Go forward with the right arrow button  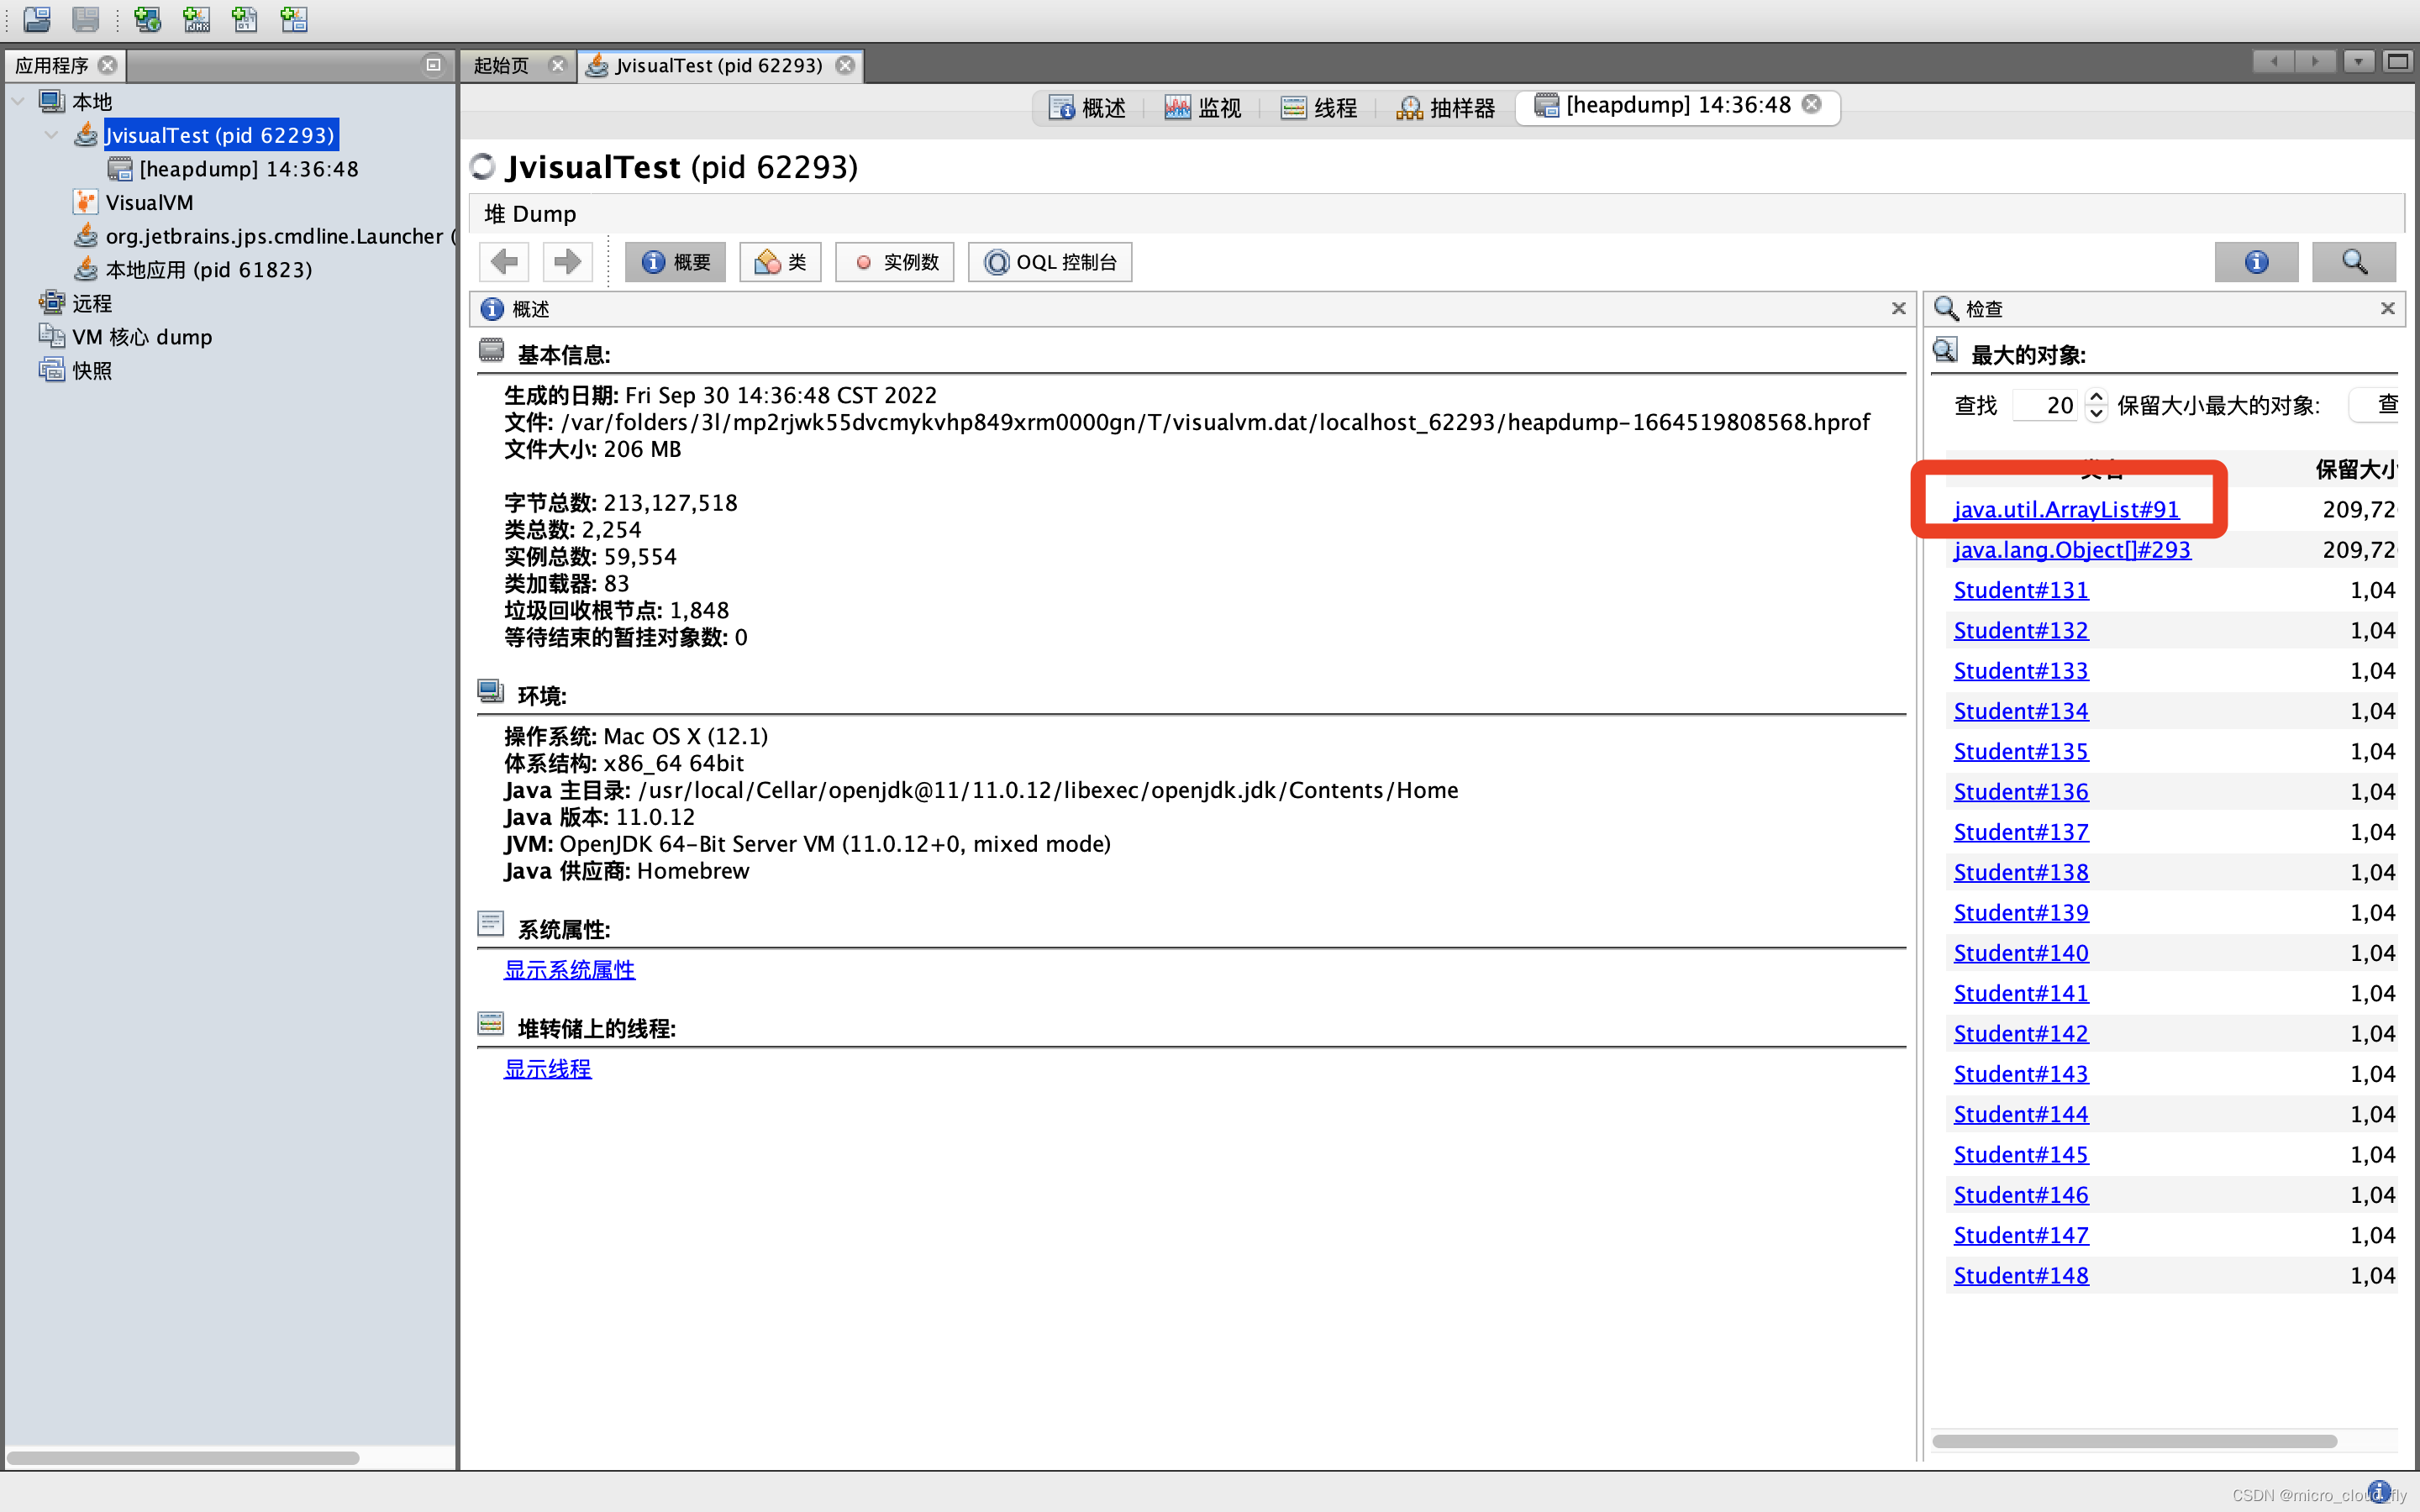(567, 262)
